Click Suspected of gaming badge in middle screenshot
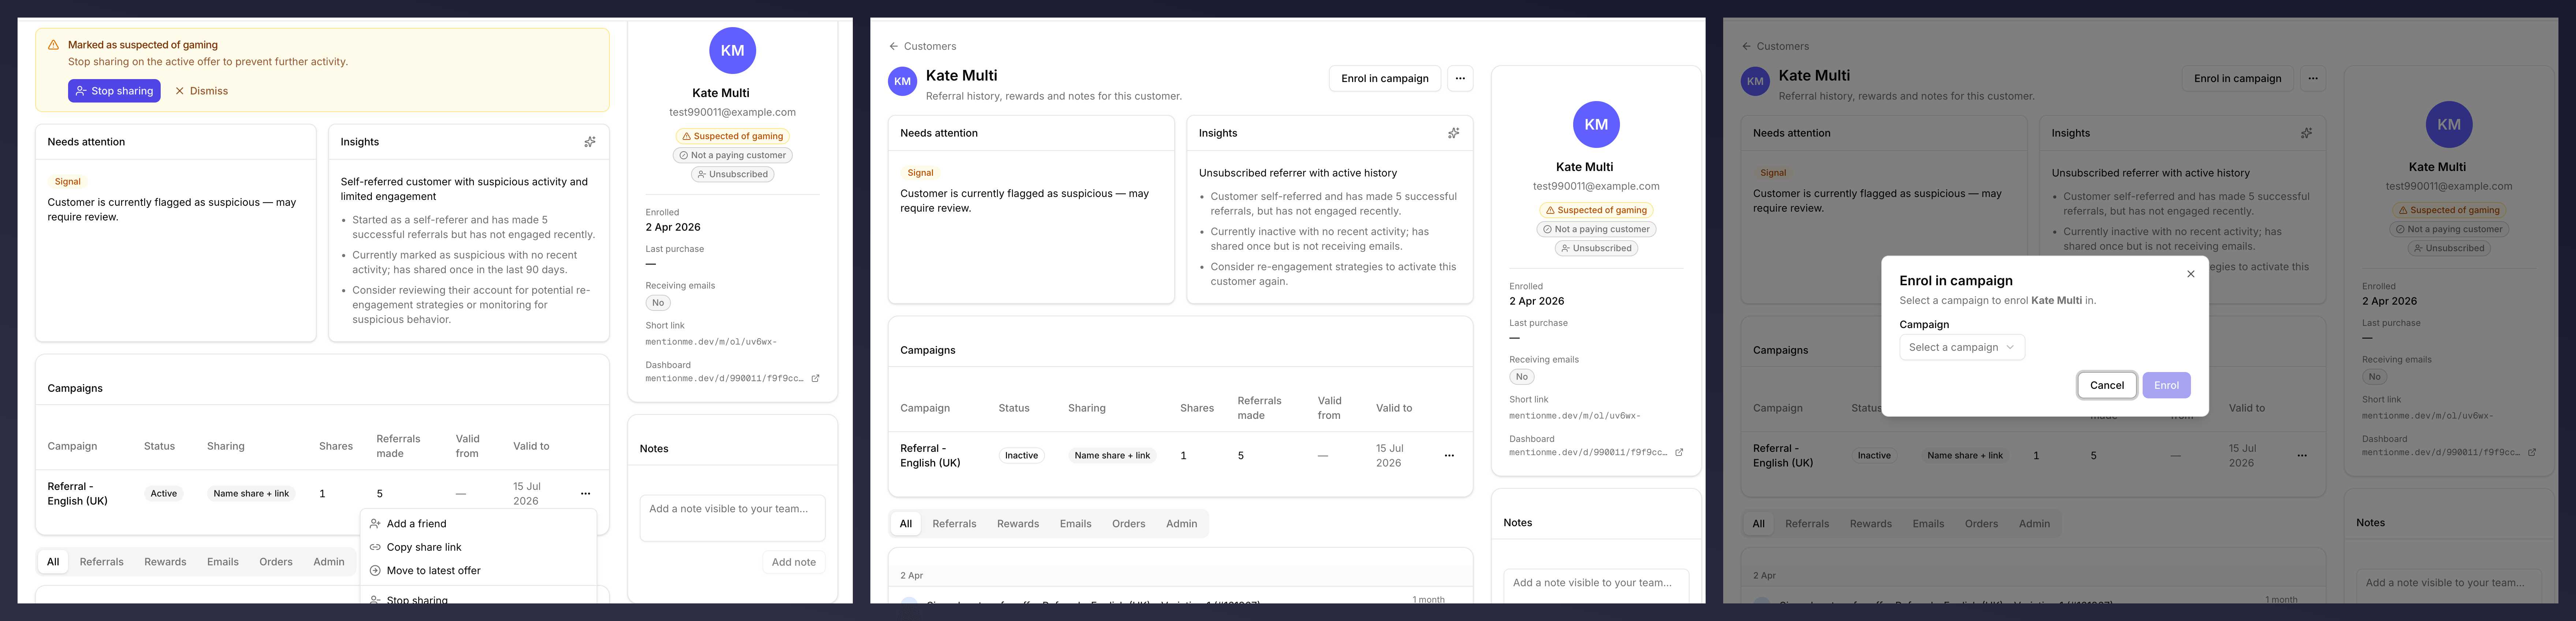Screen dimensions: 2576x621 (x=1596, y=210)
